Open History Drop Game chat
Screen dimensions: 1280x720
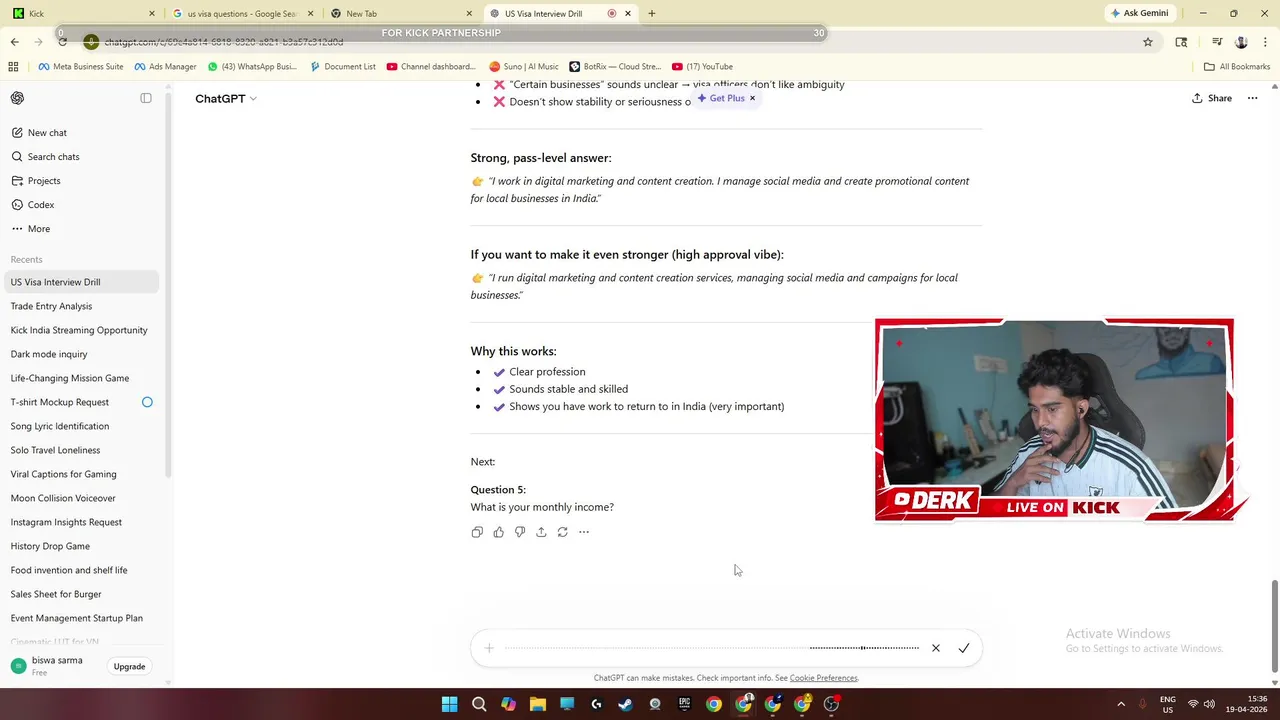coord(81,546)
